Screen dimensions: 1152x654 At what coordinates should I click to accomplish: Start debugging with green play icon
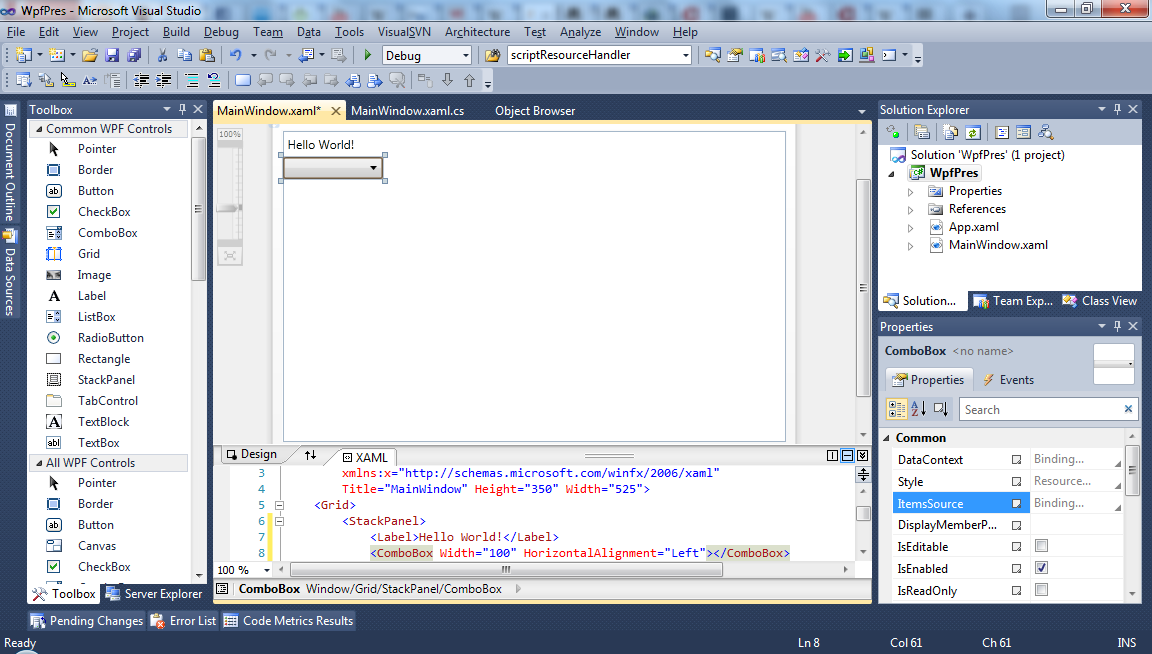[x=367, y=55]
